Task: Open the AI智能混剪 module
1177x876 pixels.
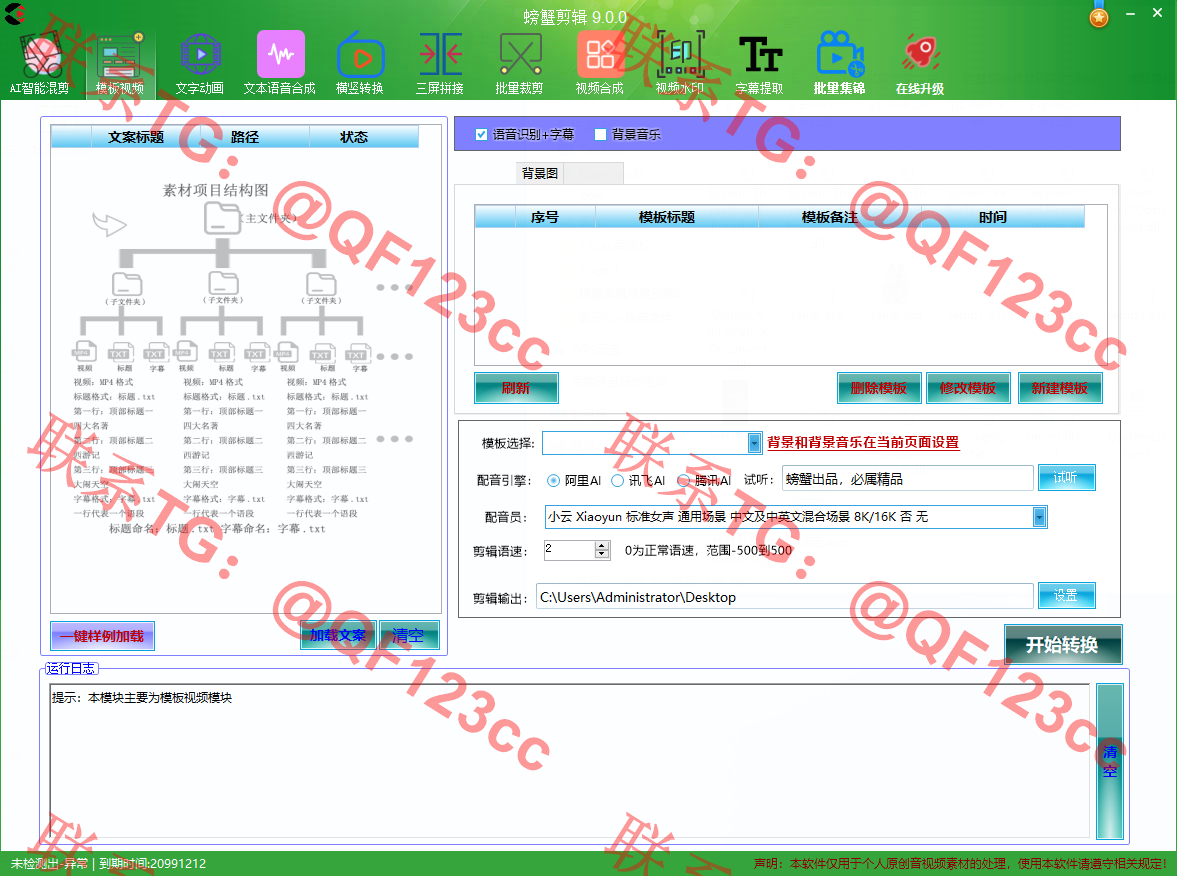Action: [x=40, y=64]
